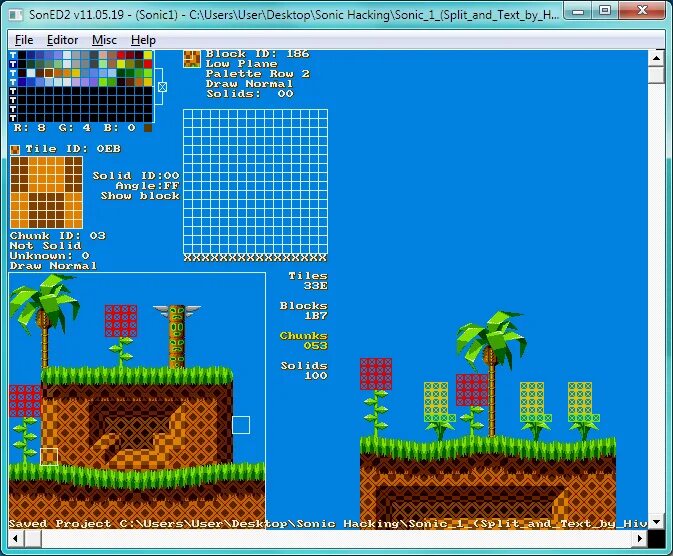Select the highlighted Chunks 053 counter
This screenshot has width=673, height=556.
click(x=304, y=341)
